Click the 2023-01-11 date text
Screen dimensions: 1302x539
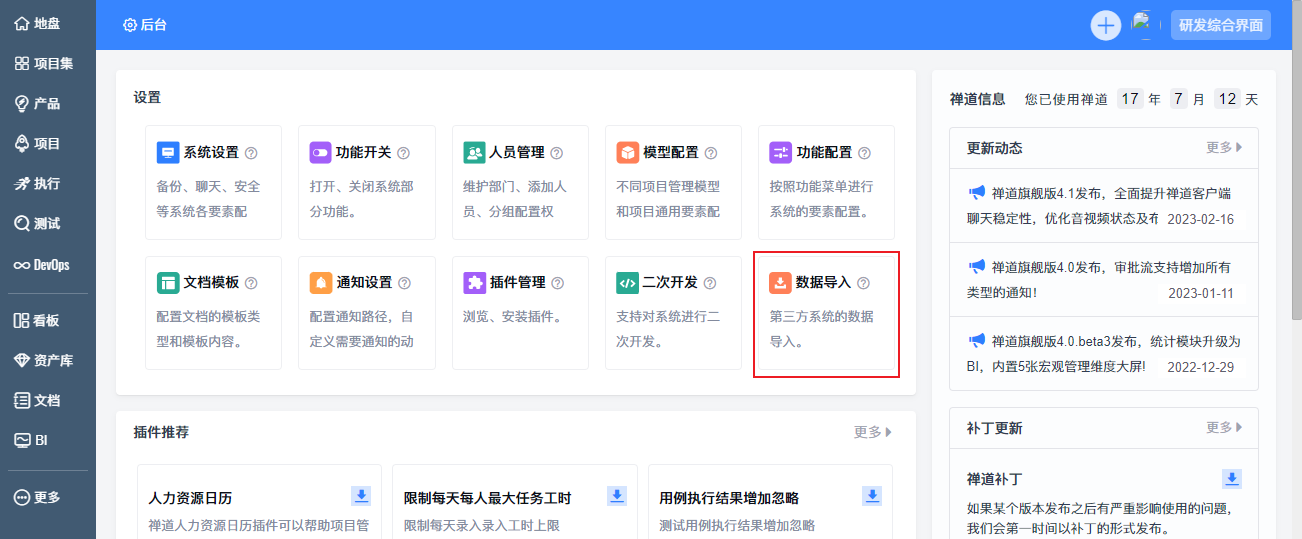[x=1200, y=293]
